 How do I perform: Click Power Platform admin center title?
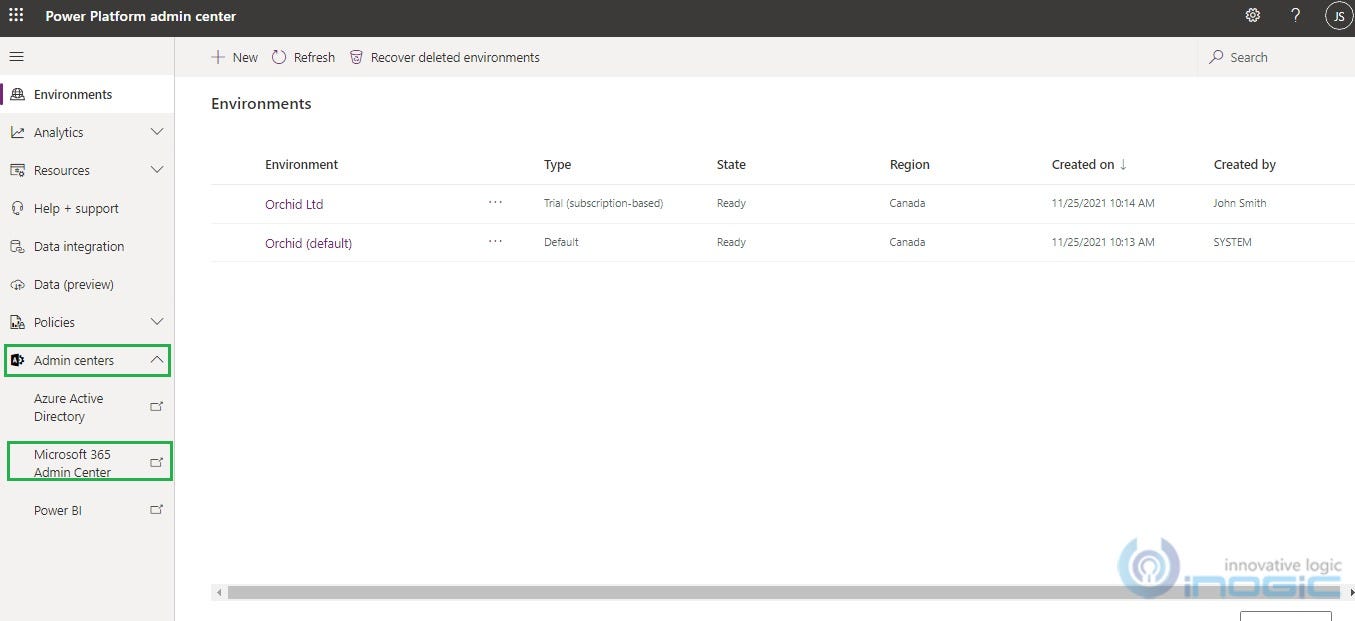coord(141,16)
